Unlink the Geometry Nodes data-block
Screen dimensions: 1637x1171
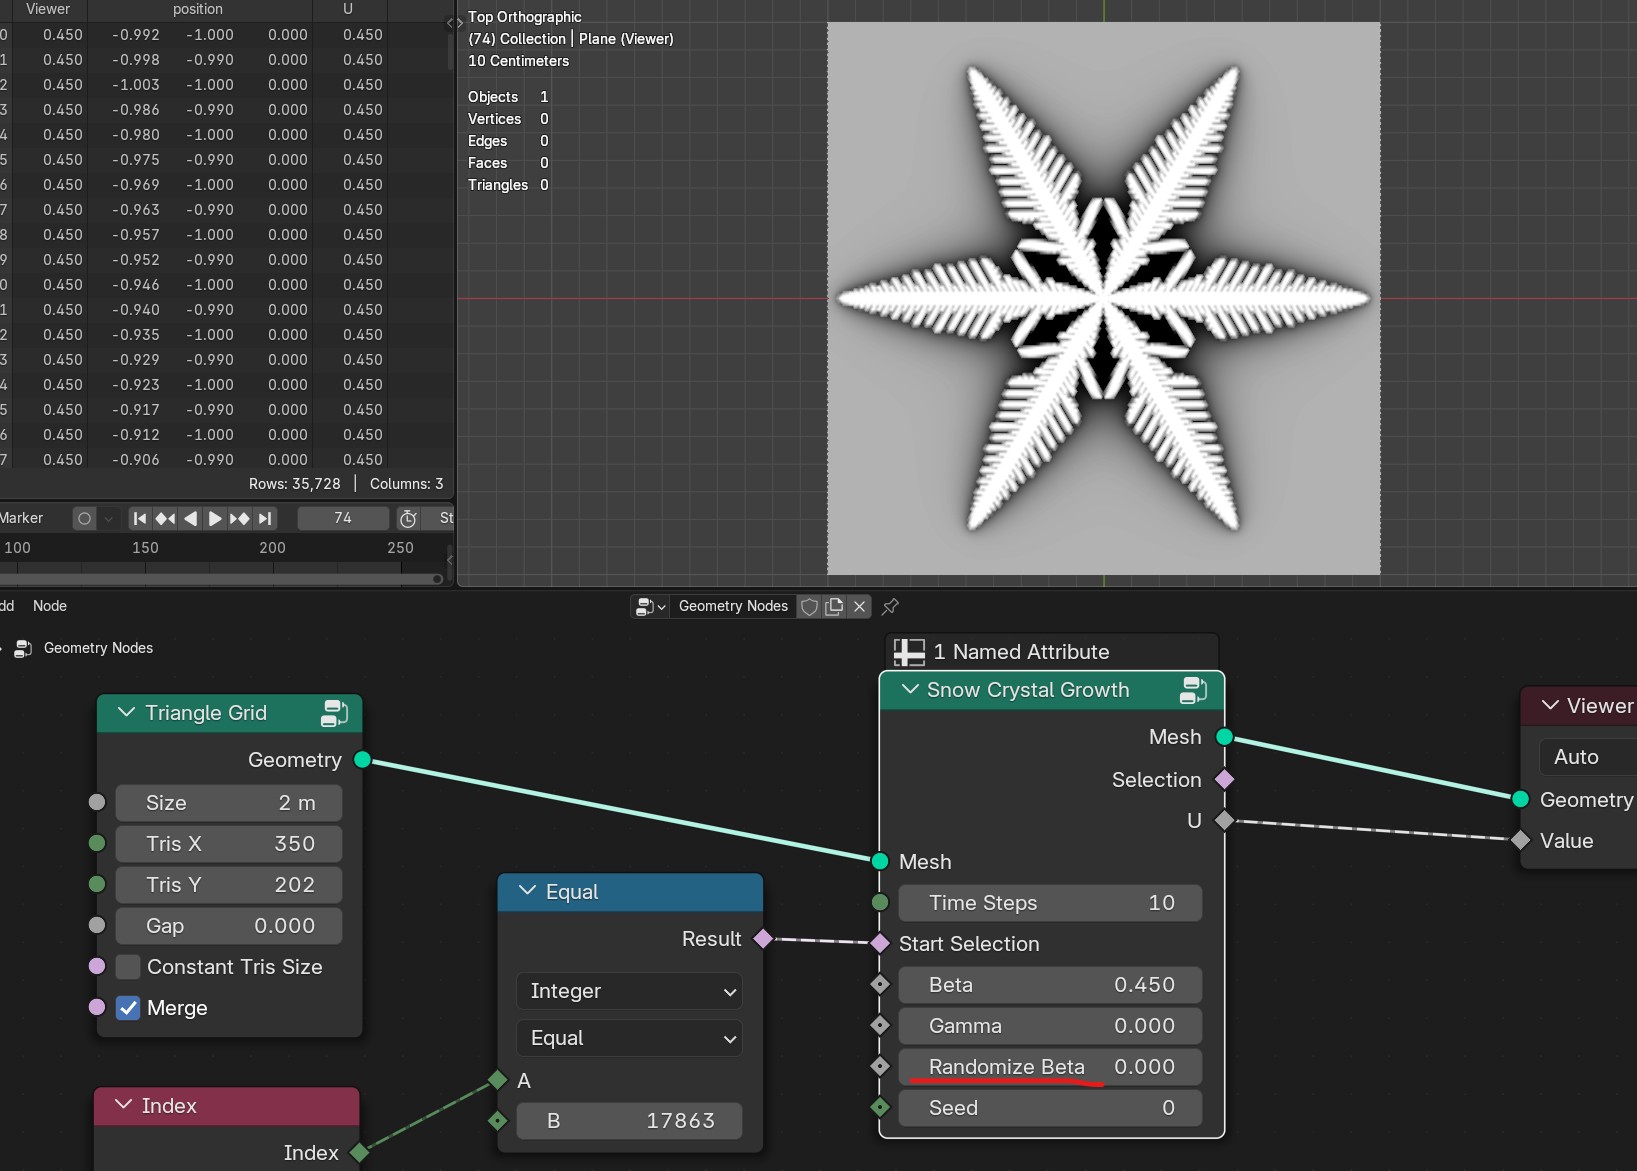pyautogui.click(x=859, y=606)
